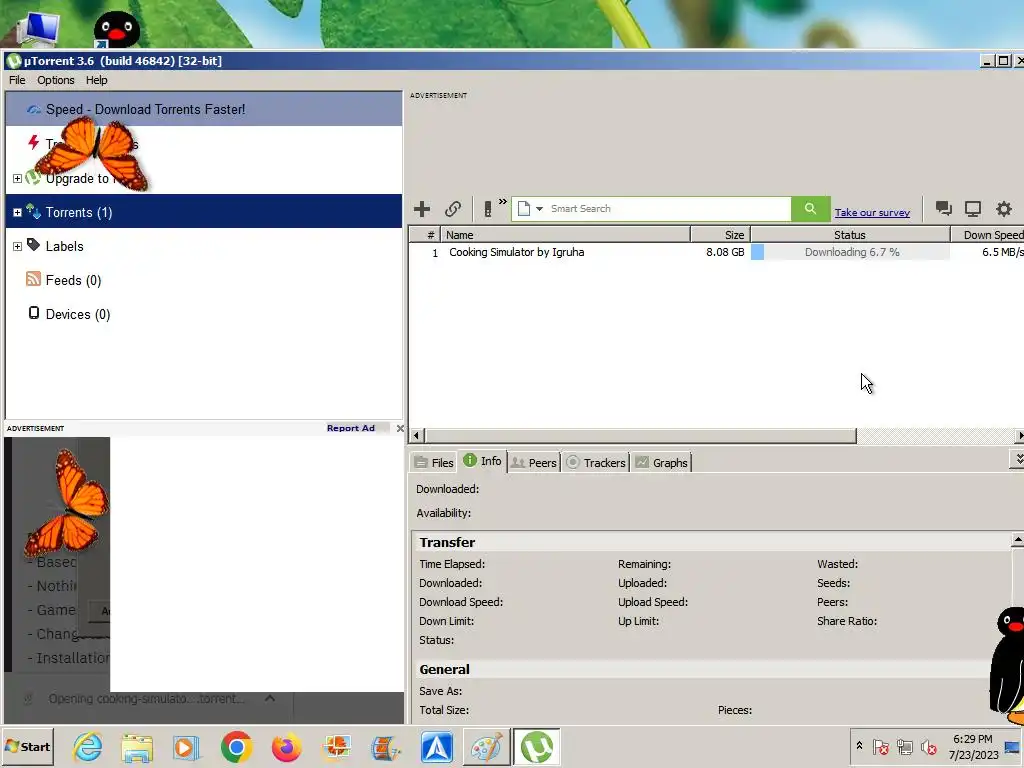Sort by the # column header

pos(424,234)
